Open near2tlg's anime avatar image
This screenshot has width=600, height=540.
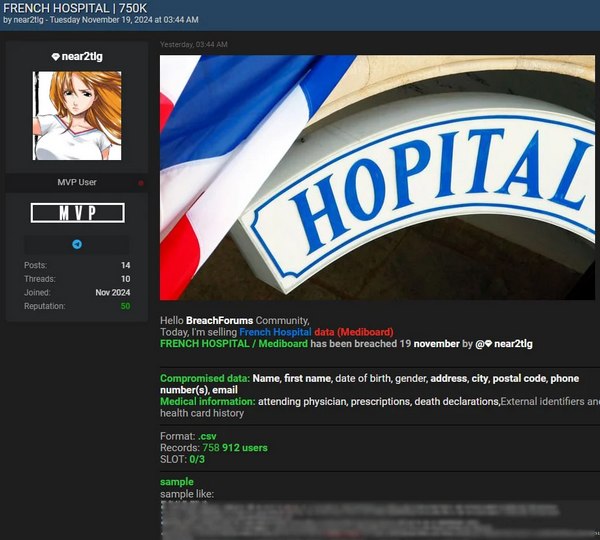tap(77, 116)
